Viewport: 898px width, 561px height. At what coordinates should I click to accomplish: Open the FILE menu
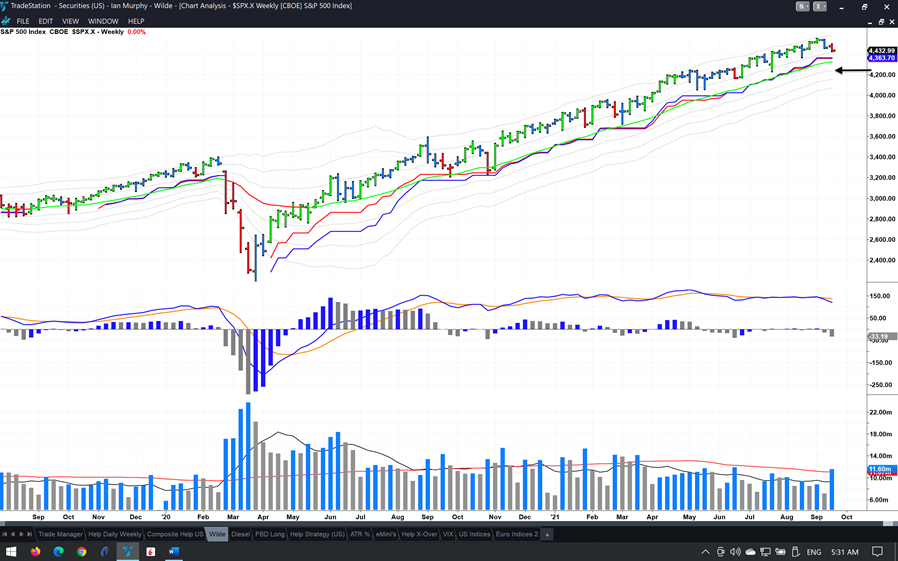pyautogui.click(x=22, y=21)
